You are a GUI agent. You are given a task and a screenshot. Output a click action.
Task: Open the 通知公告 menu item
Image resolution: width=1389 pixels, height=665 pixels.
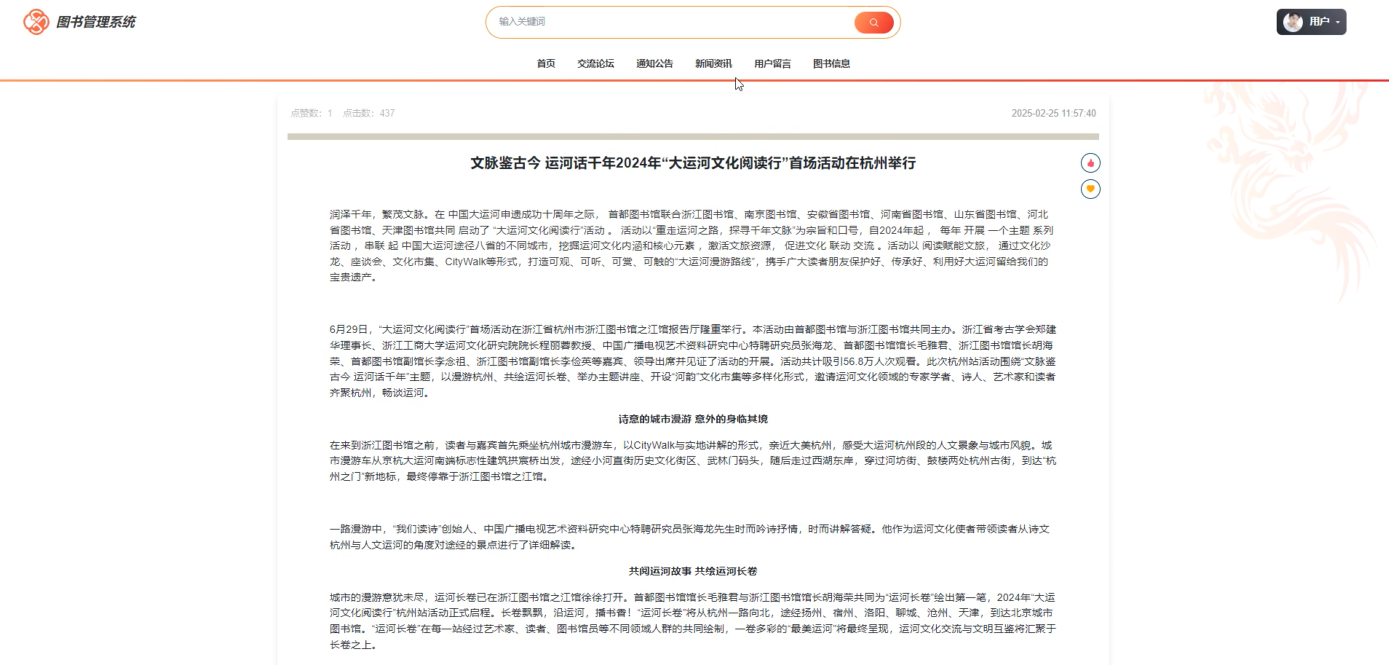click(x=655, y=64)
